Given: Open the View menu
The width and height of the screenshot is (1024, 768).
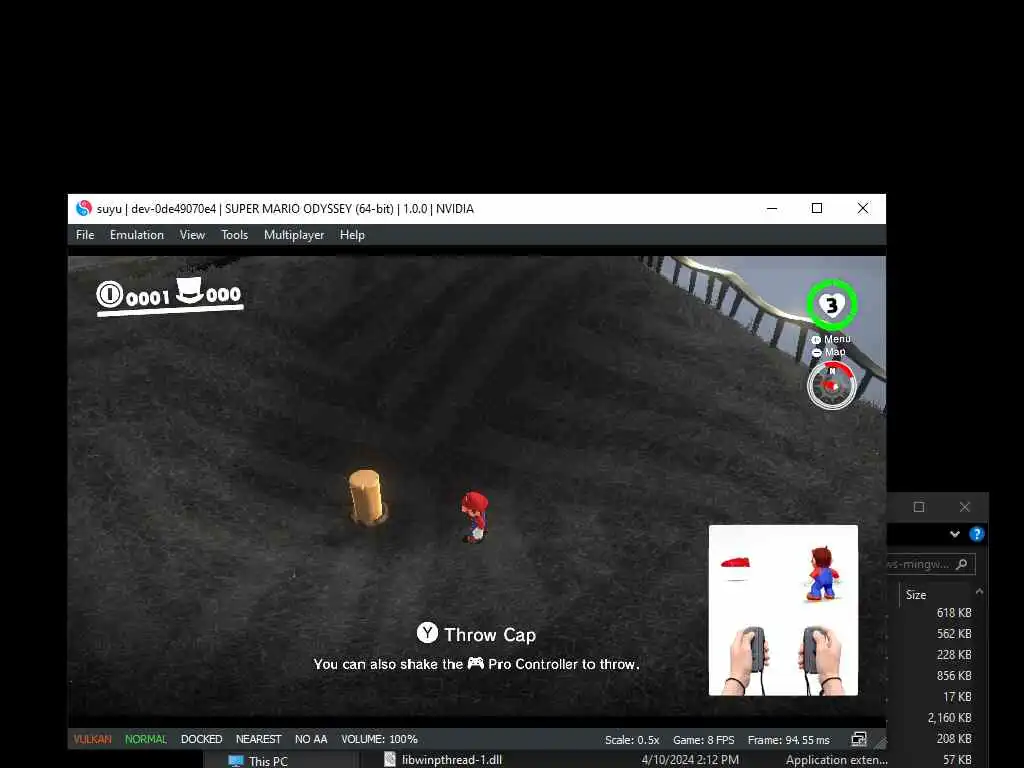Looking at the screenshot, I should click(x=192, y=234).
